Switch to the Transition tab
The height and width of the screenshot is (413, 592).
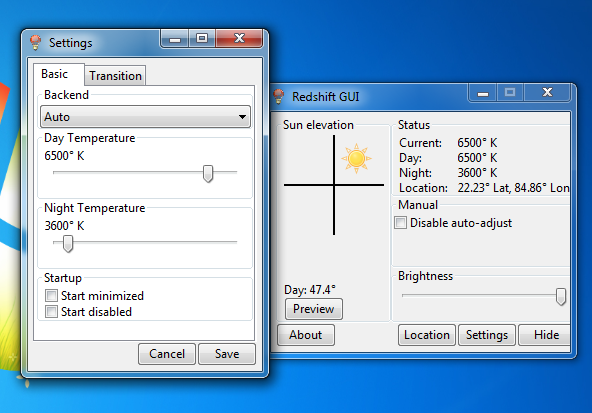[116, 76]
